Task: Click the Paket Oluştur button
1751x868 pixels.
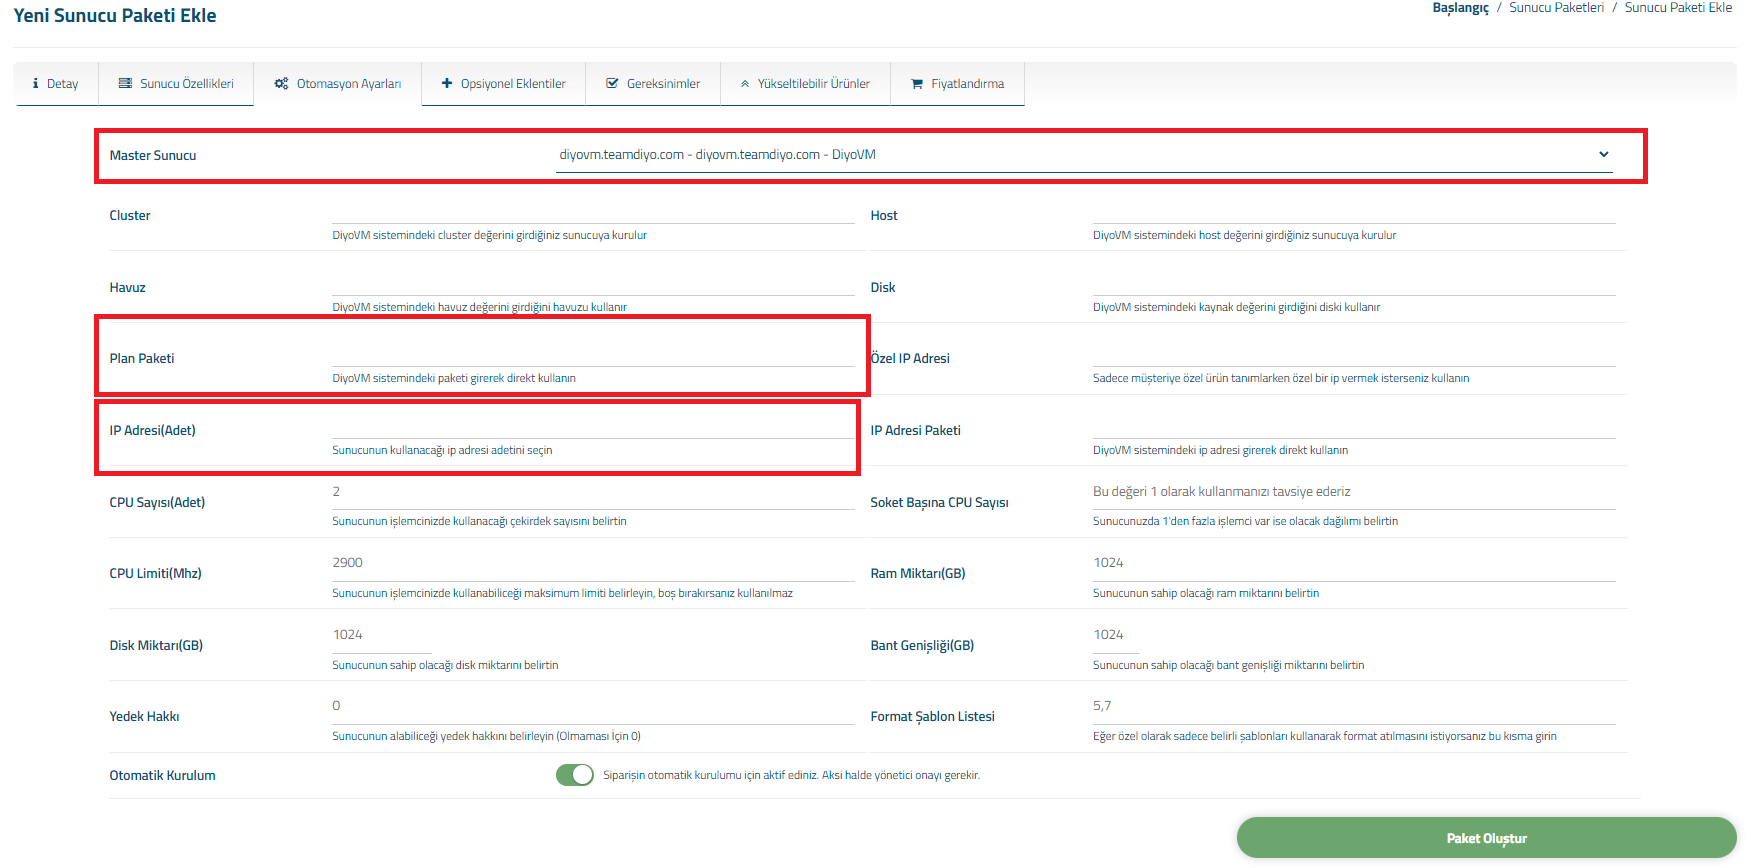Action: tap(1486, 838)
